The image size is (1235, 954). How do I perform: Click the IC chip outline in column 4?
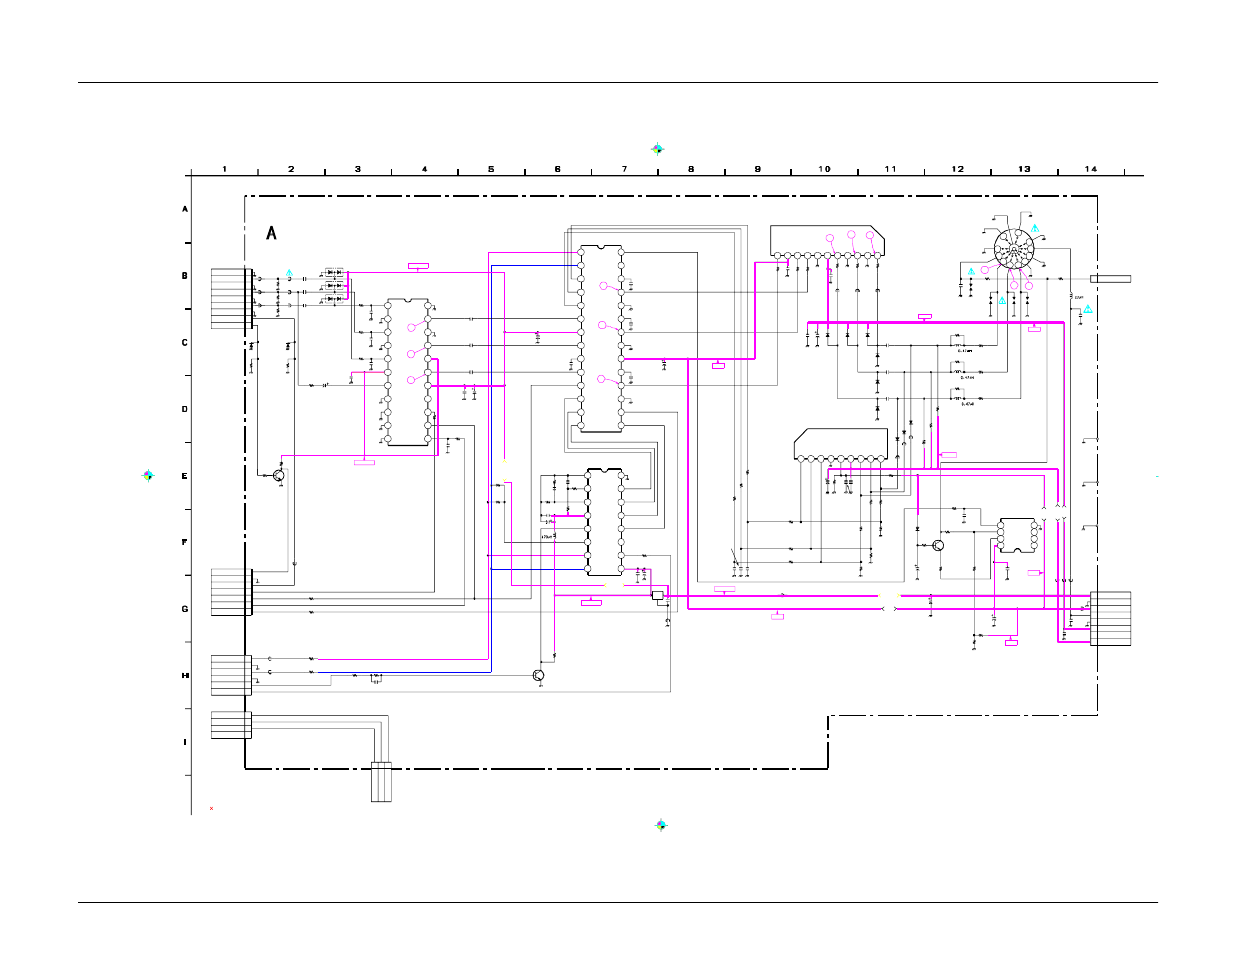pyautogui.click(x=408, y=372)
